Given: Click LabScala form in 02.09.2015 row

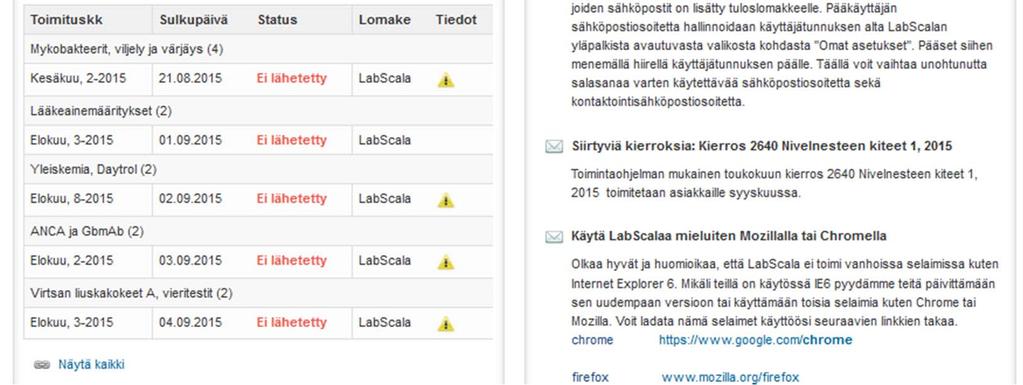Looking at the screenshot, I should [x=385, y=199].
